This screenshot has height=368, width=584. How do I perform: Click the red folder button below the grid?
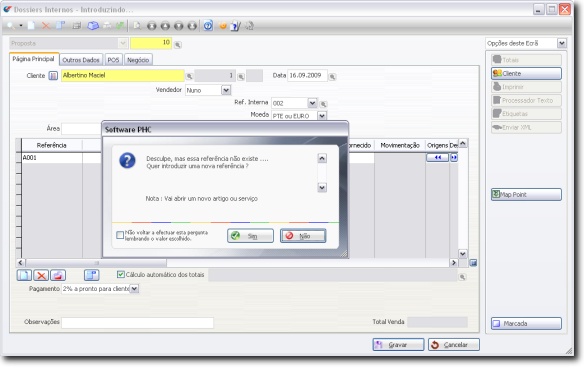pos(58,275)
